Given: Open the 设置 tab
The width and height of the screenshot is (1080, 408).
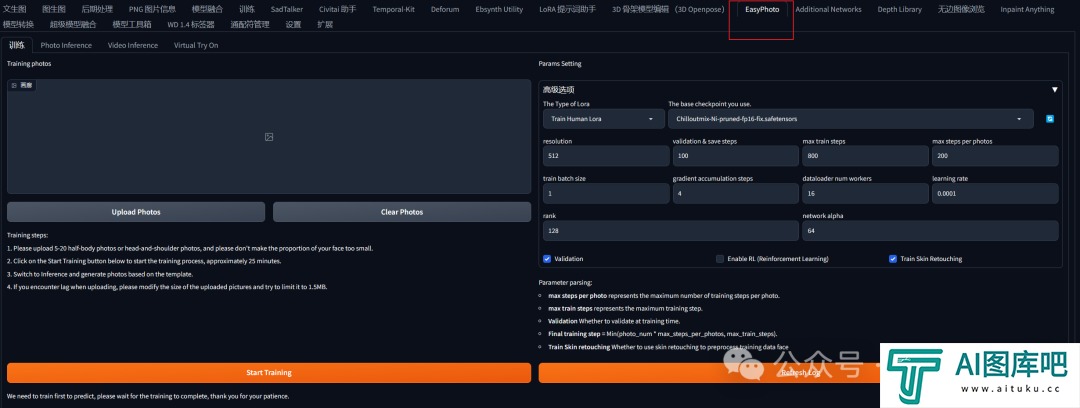Looking at the screenshot, I should (x=293, y=24).
